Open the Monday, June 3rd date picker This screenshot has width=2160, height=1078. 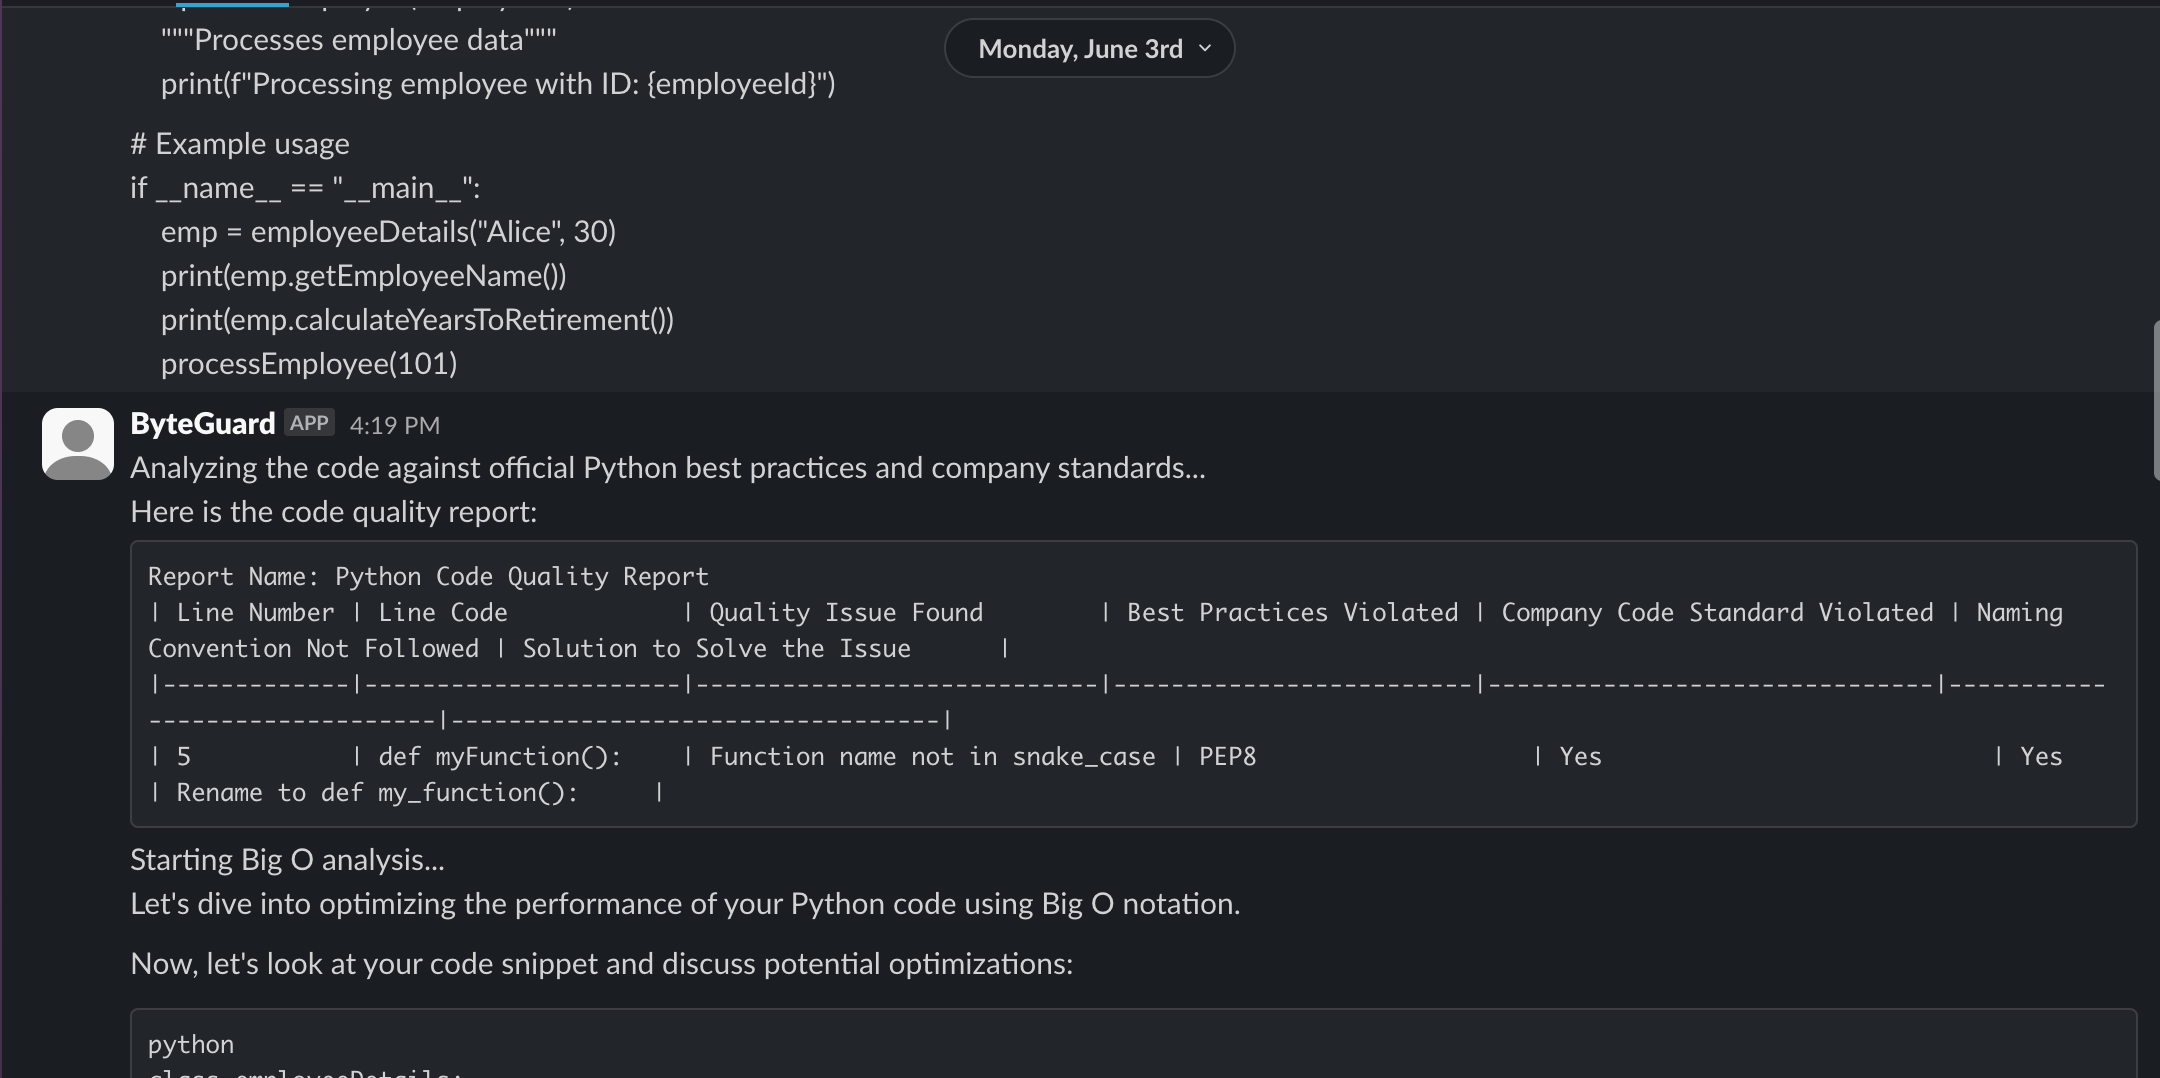point(1080,49)
